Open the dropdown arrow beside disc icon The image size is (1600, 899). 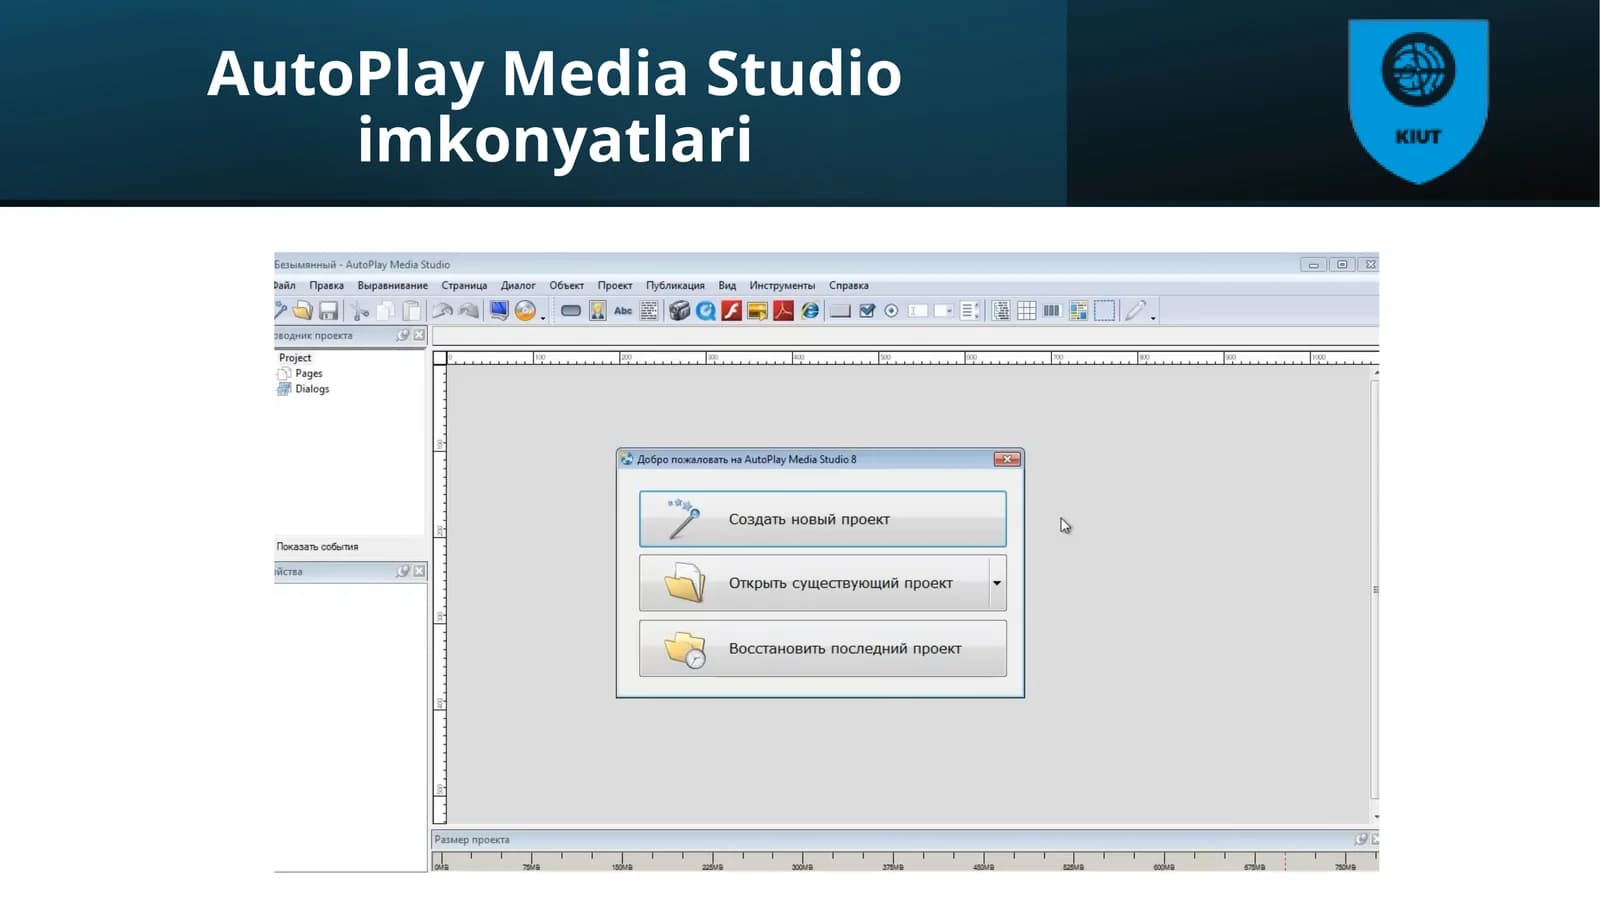coord(543,317)
